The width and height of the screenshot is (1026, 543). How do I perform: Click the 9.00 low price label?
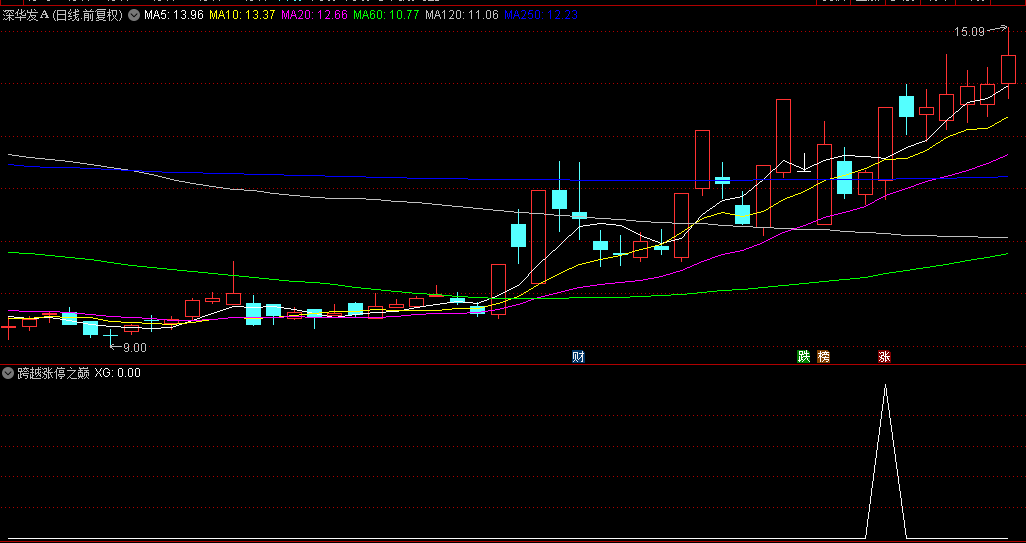[x=135, y=347]
